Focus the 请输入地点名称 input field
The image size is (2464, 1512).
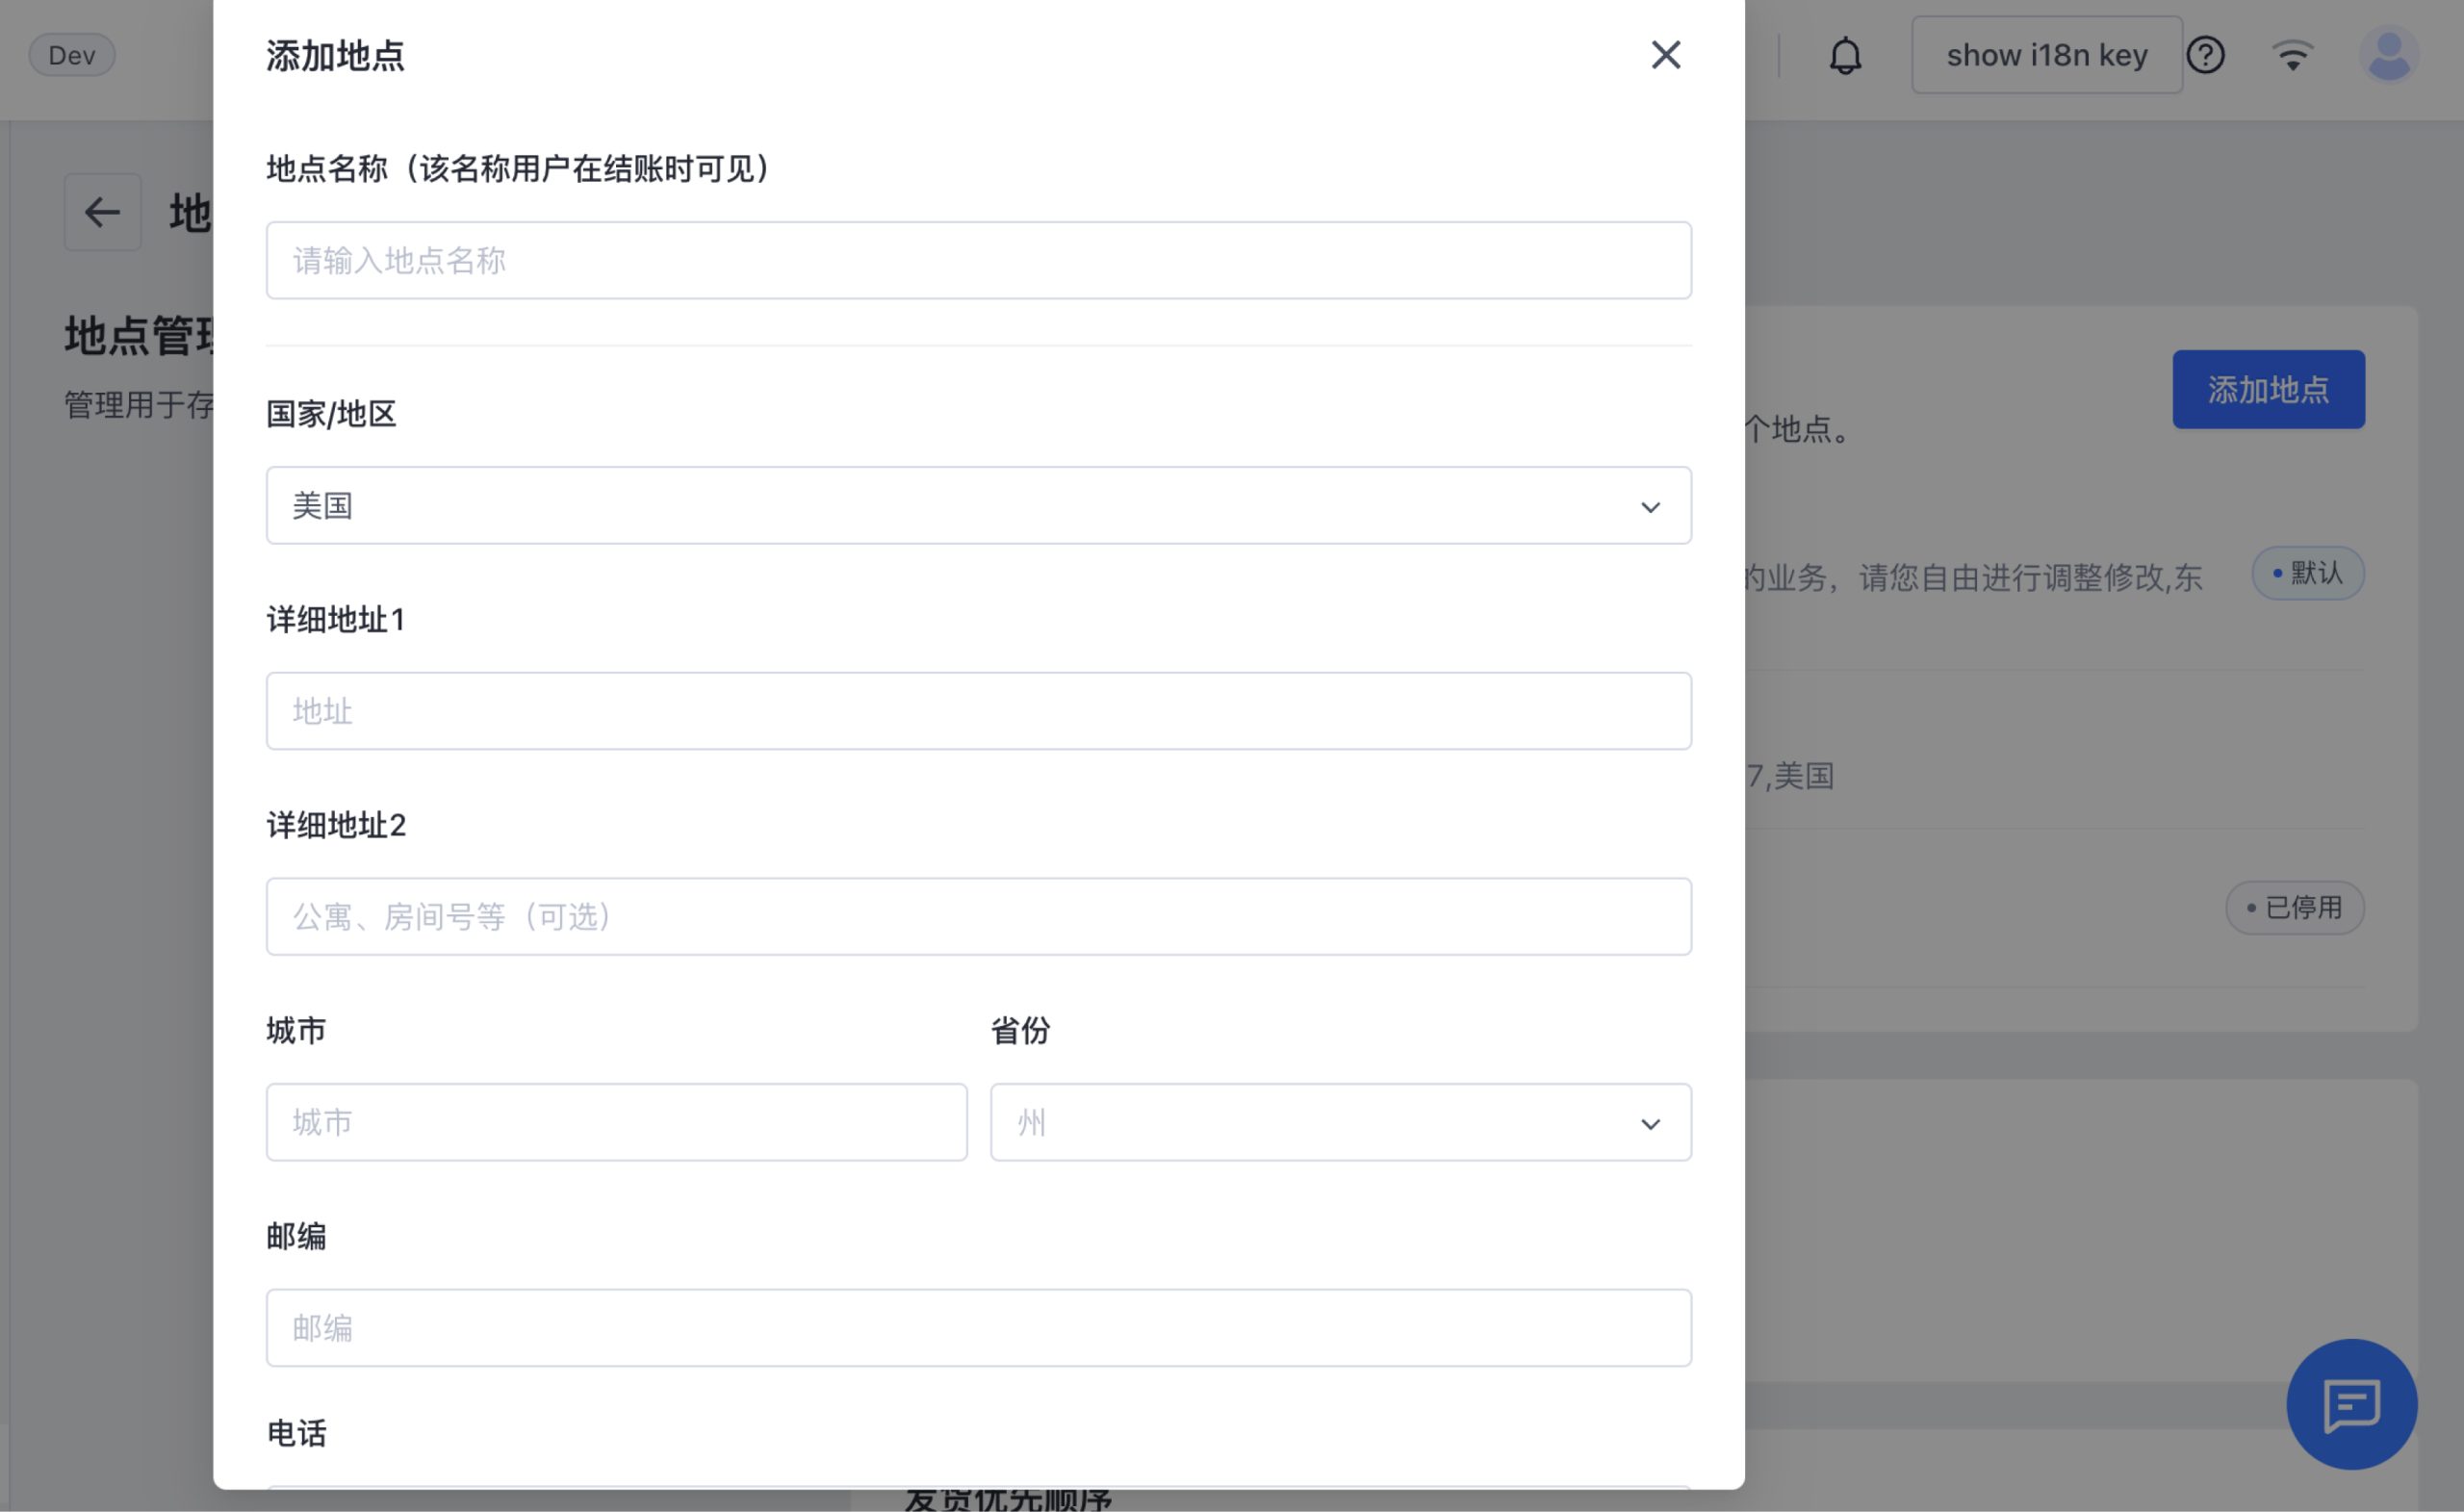click(978, 260)
